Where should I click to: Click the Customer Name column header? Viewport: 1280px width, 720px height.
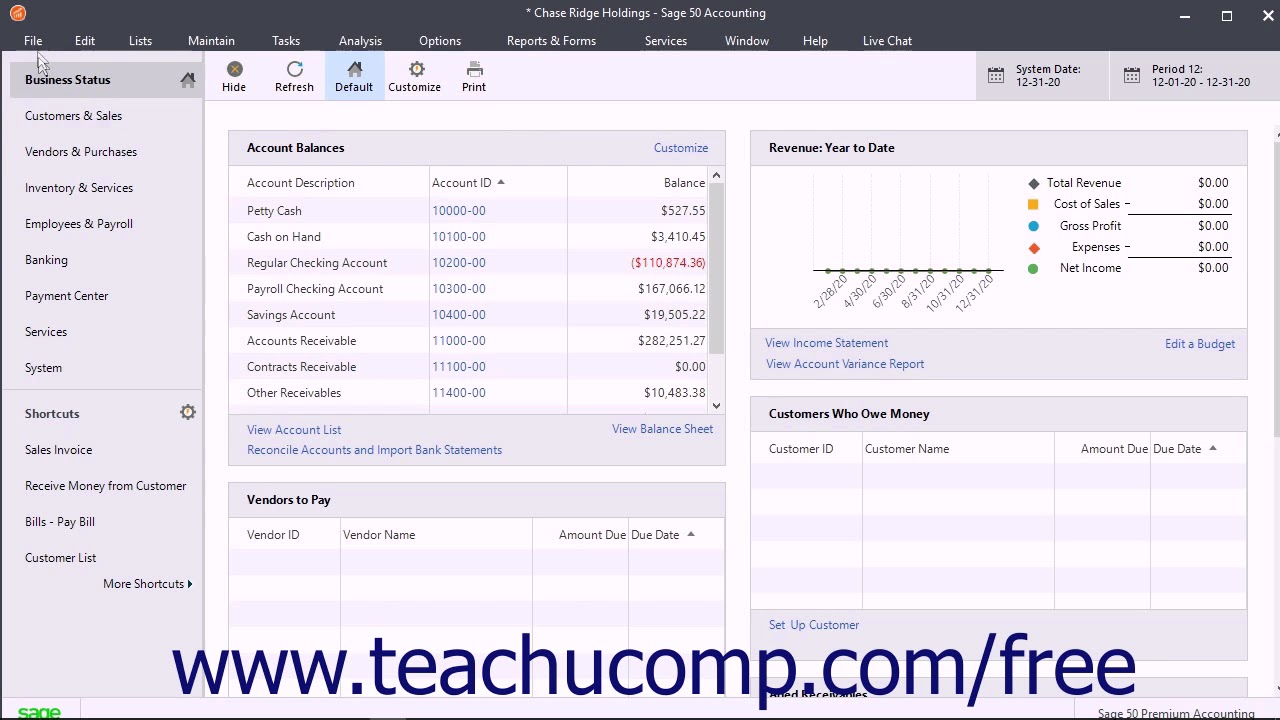click(x=907, y=449)
